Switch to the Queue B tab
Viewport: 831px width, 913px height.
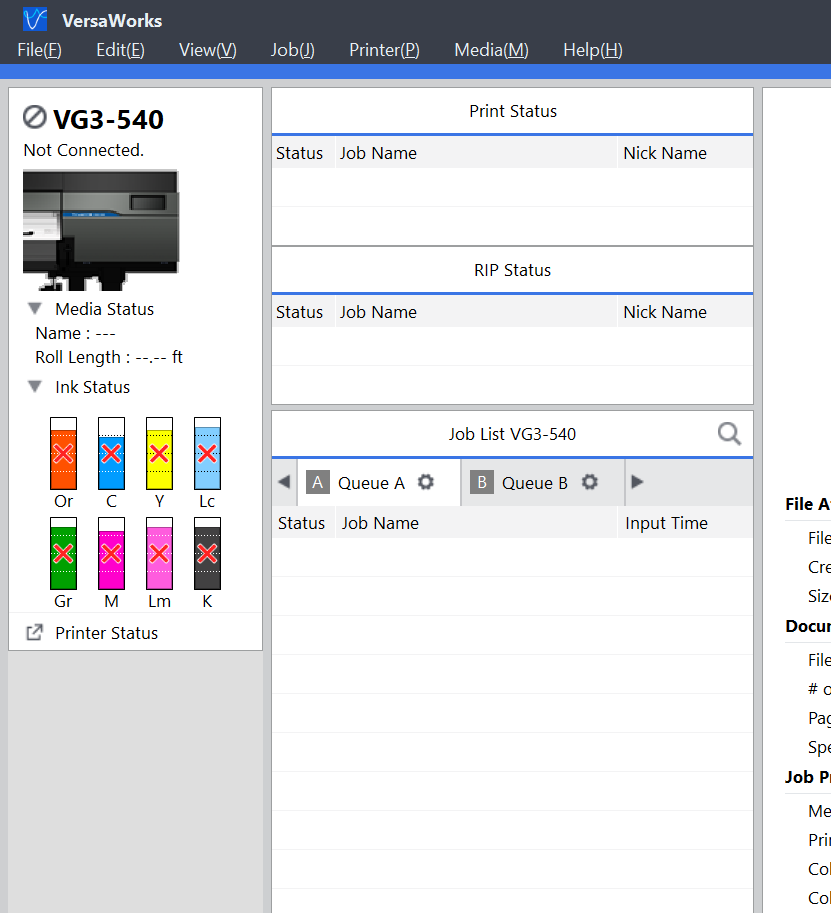543,482
